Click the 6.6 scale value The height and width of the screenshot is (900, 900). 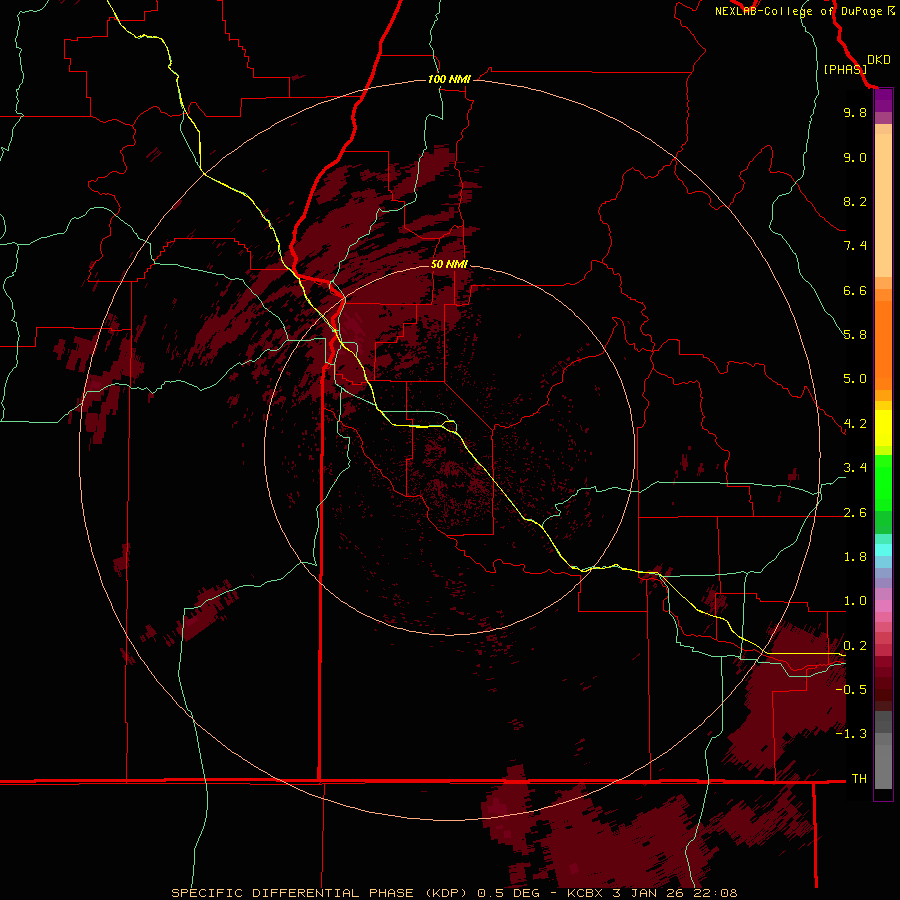pos(855,290)
